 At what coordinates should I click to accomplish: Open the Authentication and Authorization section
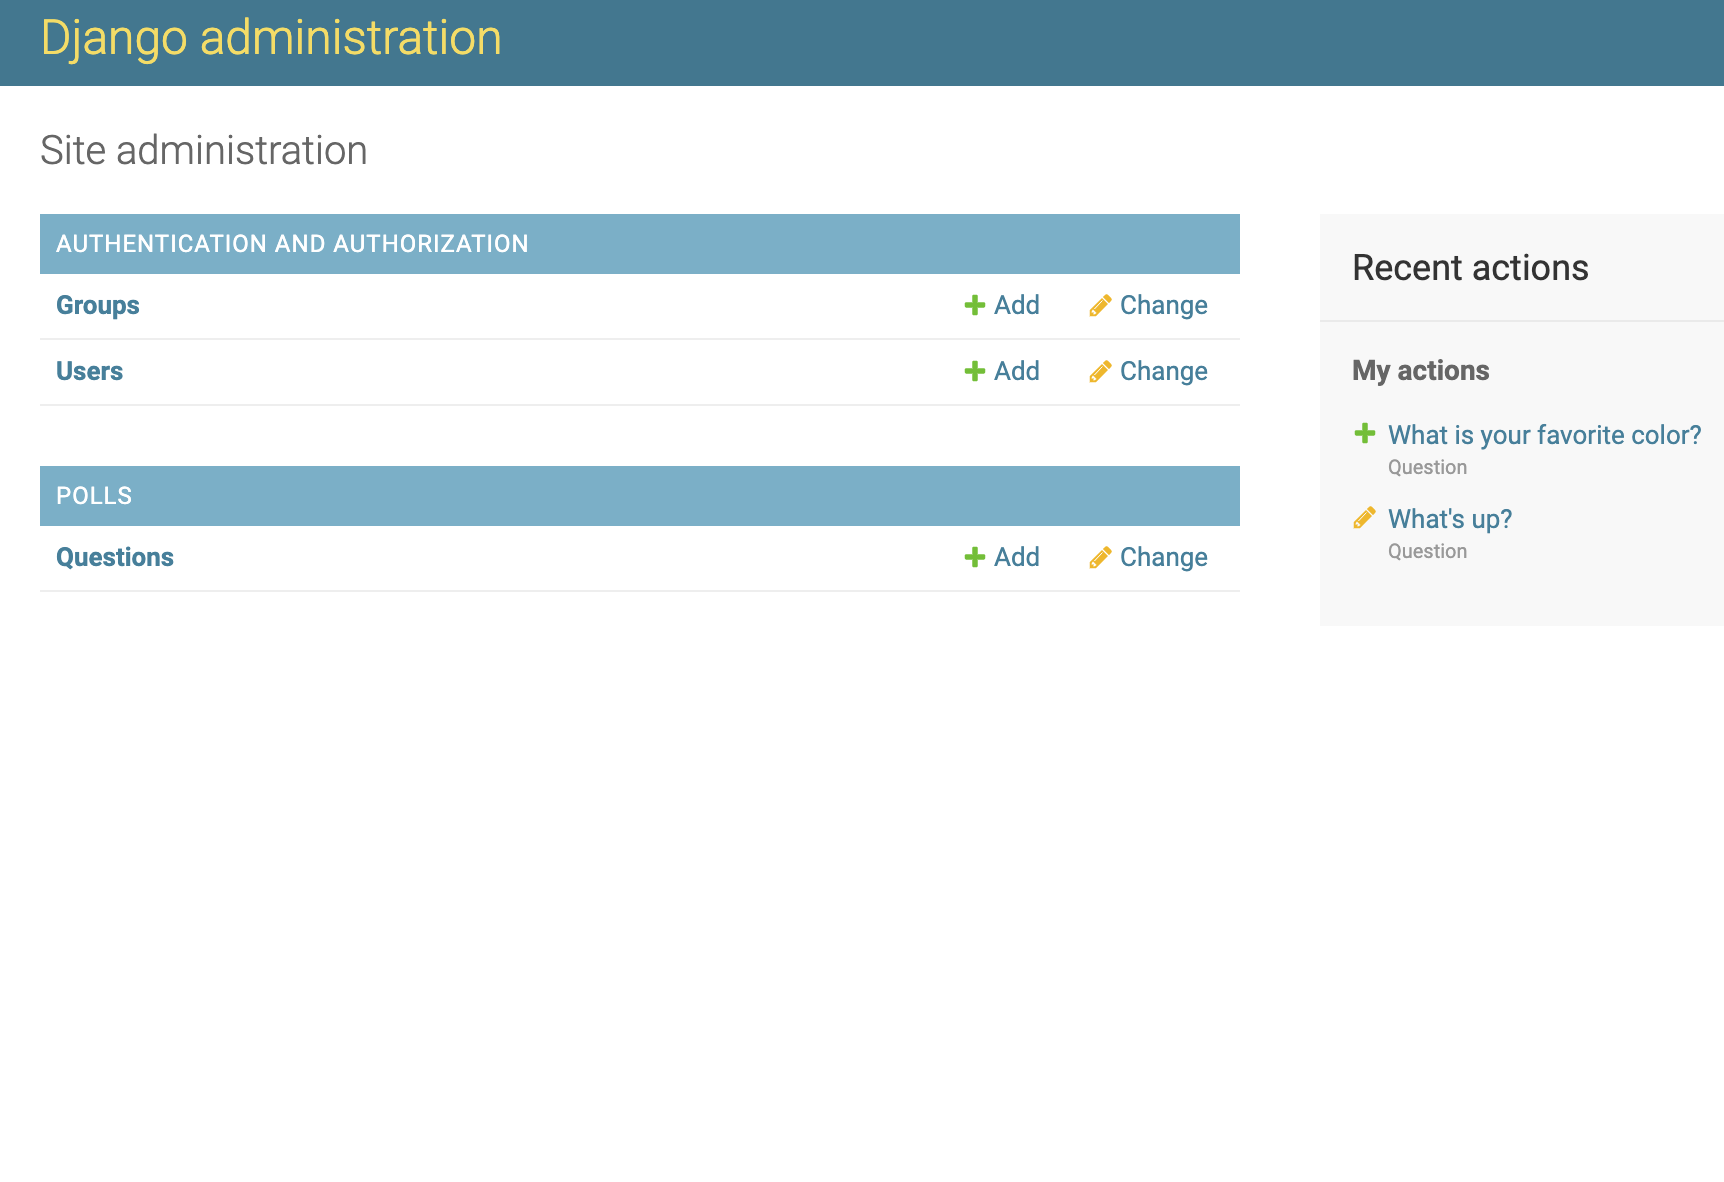[x=292, y=244]
